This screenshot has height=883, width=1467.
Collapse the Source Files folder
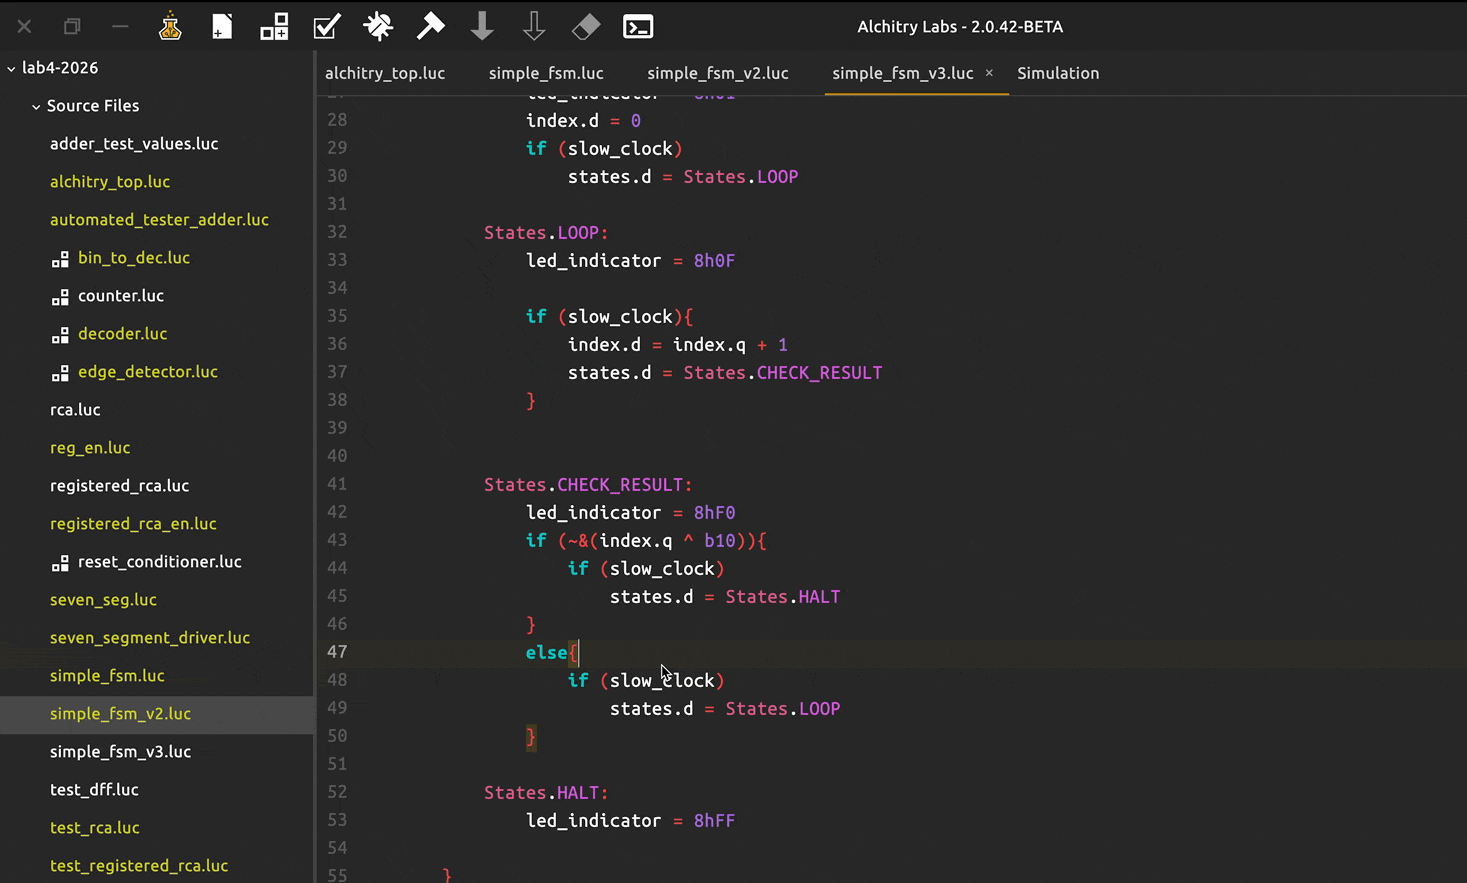tap(36, 106)
